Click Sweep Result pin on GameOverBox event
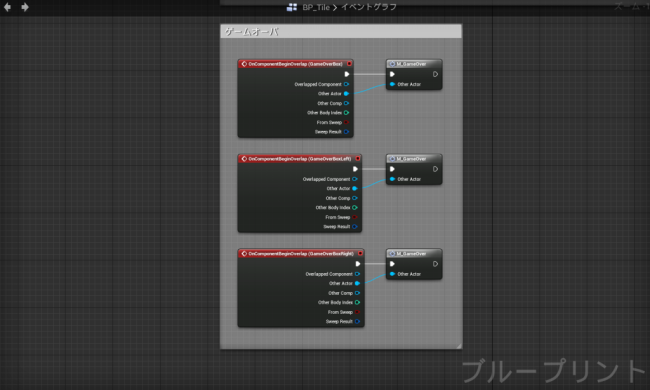This screenshot has width=650, height=390. tap(346, 132)
